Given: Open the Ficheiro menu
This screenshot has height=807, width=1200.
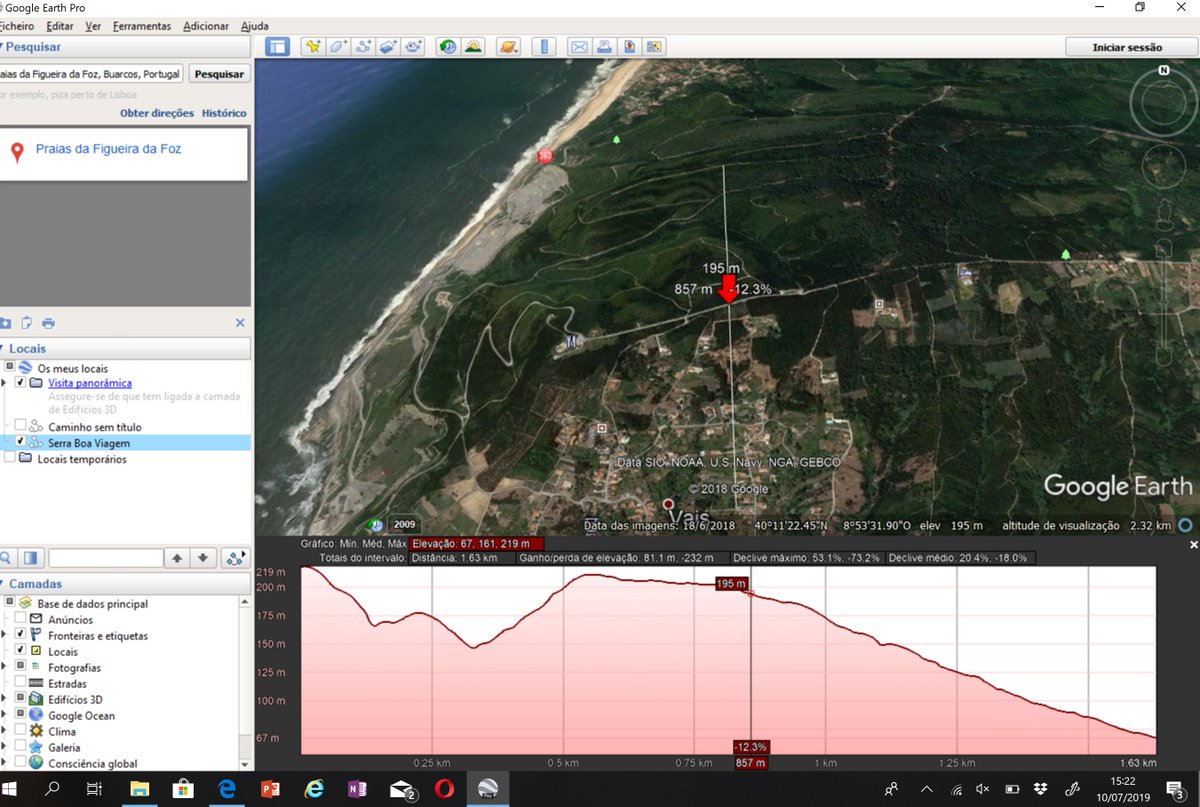Looking at the screenshot, I should pos(17,26).
